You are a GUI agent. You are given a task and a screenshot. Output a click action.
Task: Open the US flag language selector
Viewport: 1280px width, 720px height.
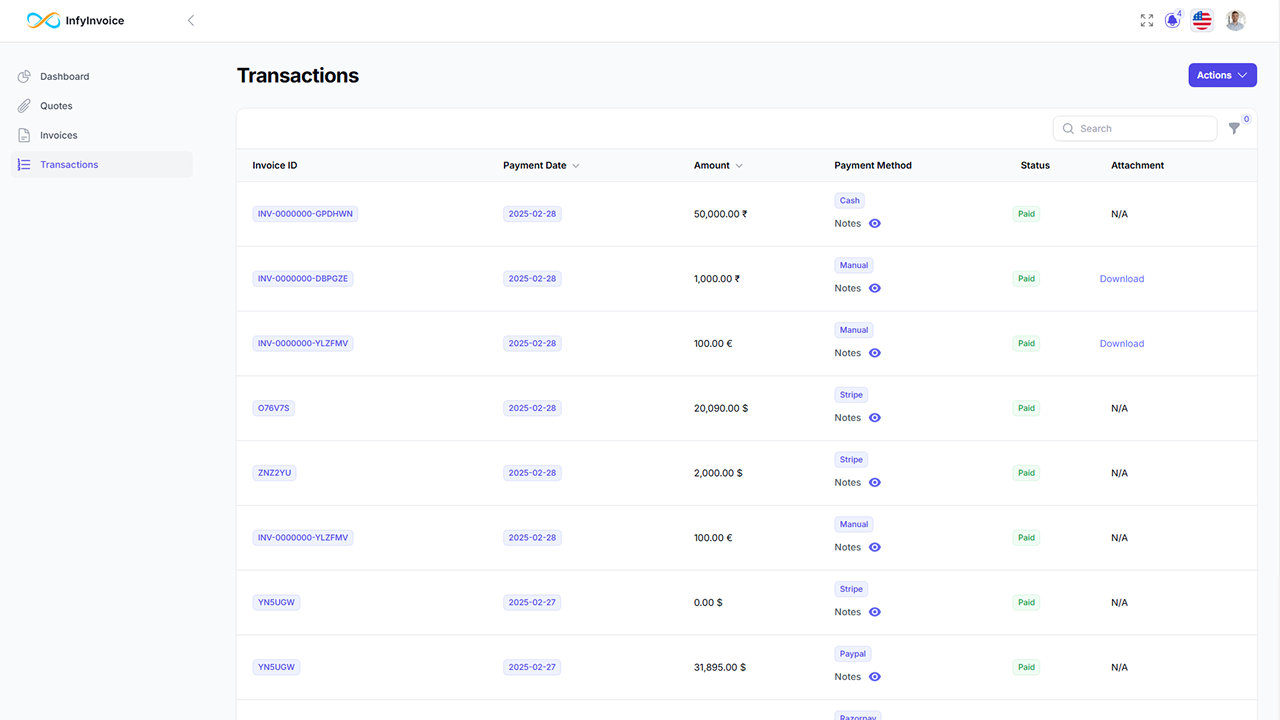(x=1201, y=19)
